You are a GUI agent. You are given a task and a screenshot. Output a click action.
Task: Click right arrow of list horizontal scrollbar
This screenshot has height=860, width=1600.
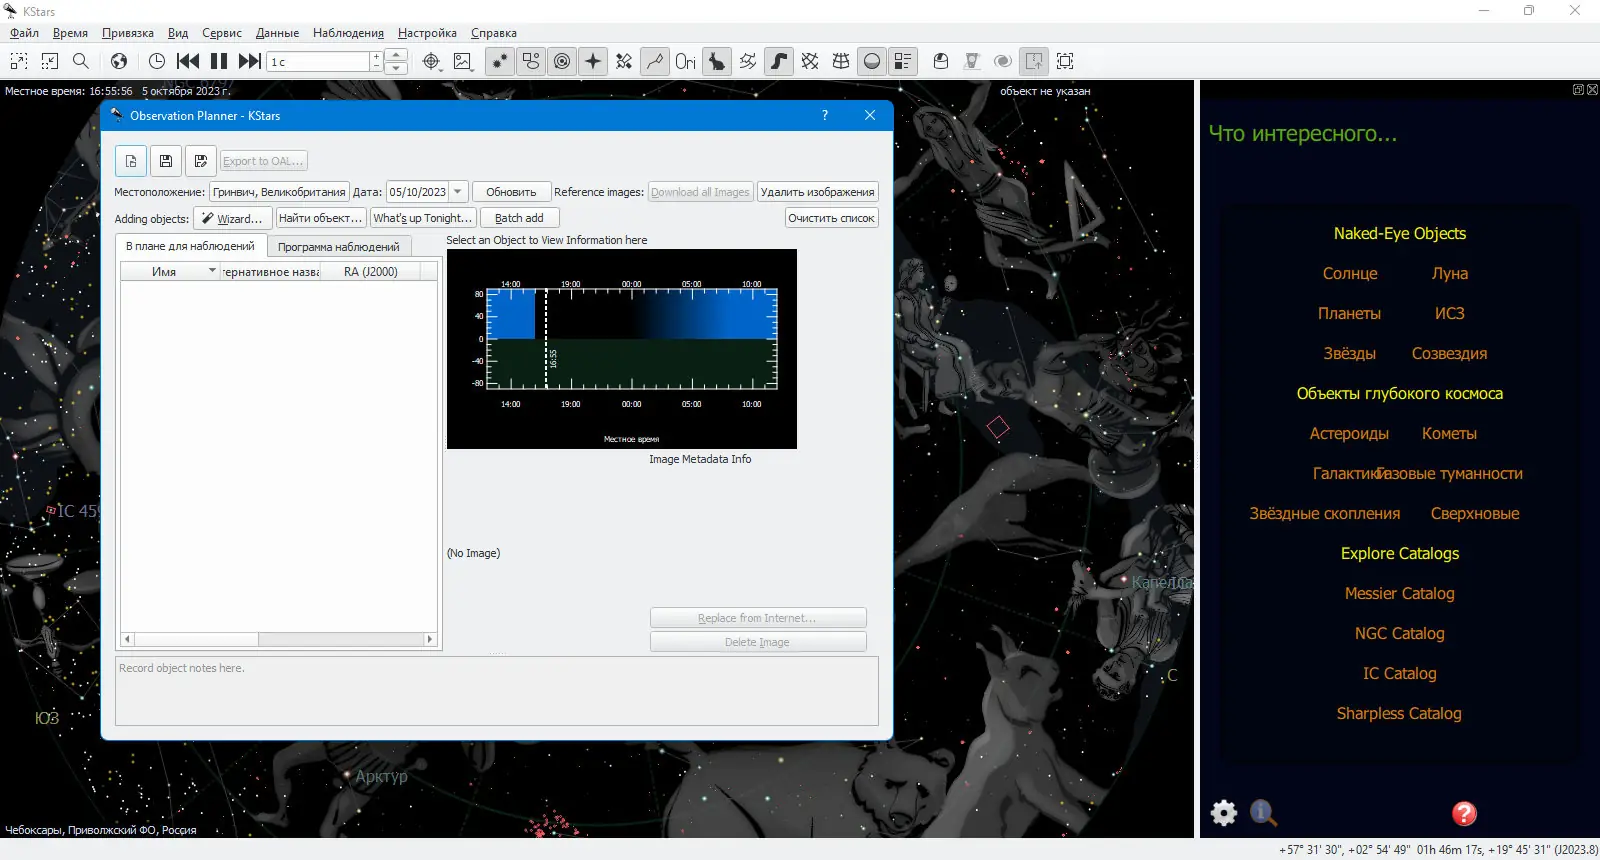click(x=430, y=639)
